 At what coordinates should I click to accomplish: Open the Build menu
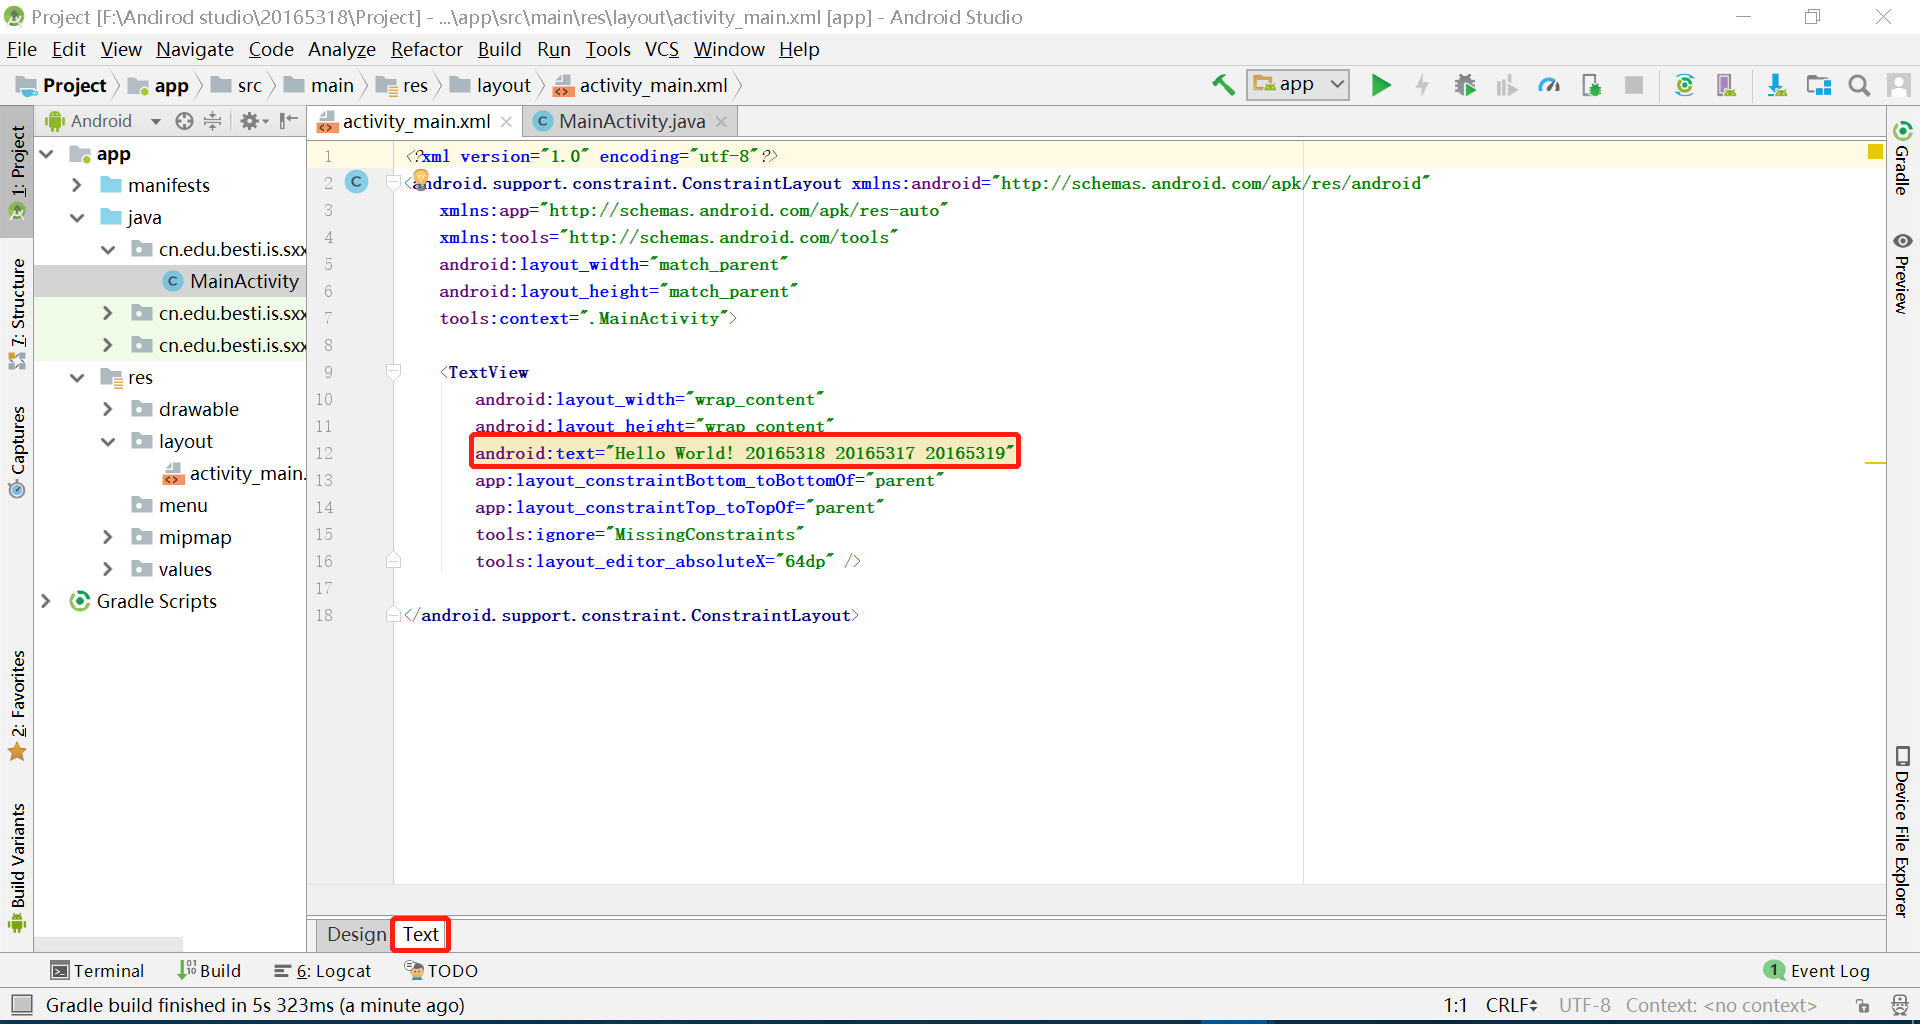(499, 49)
